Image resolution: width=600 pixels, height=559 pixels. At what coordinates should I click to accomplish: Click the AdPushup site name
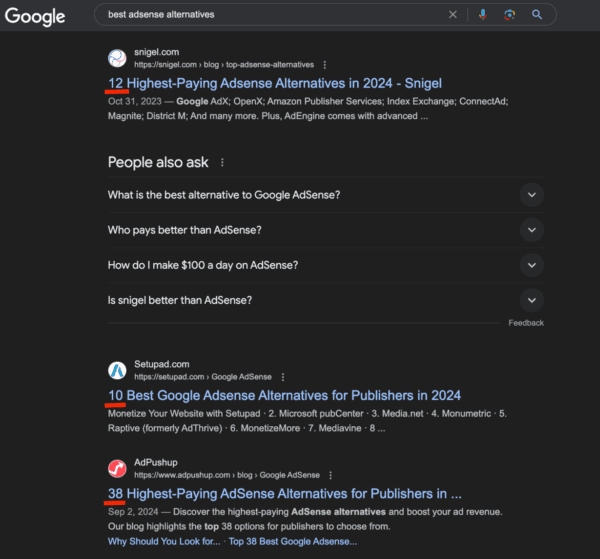pyautogui.click(x=156, y=463)
